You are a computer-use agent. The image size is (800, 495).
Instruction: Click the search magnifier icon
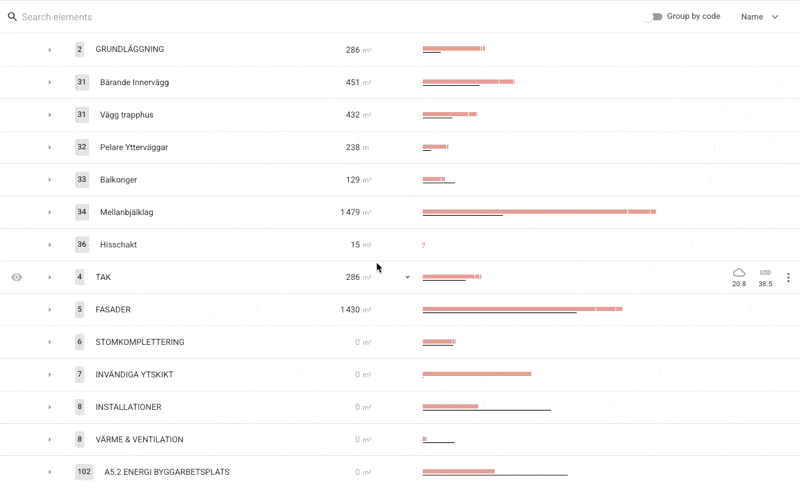click(x=12, y=17)
